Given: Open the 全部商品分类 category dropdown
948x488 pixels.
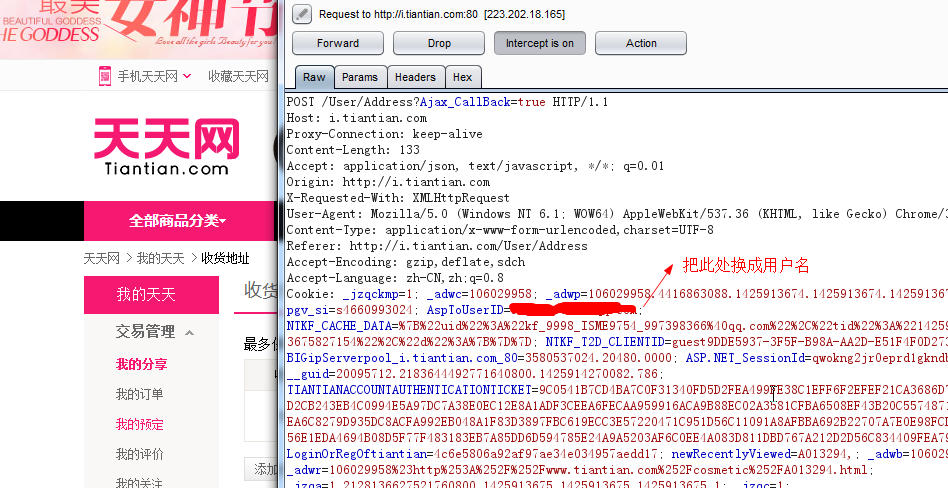Looking at the screenshot, I should point(177,221).
